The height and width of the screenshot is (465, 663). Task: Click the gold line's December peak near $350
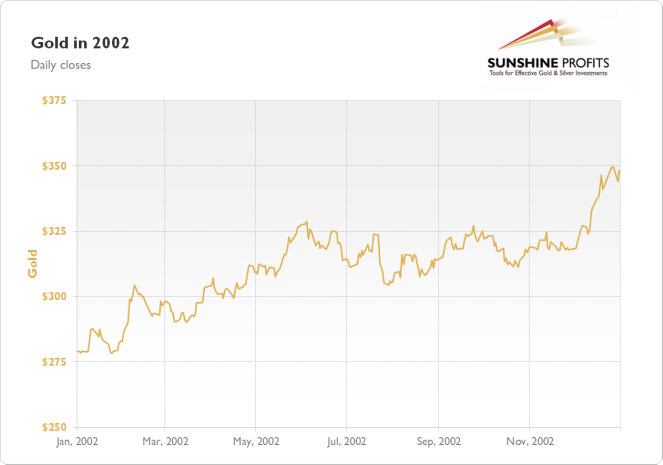[x=613, y=167]
